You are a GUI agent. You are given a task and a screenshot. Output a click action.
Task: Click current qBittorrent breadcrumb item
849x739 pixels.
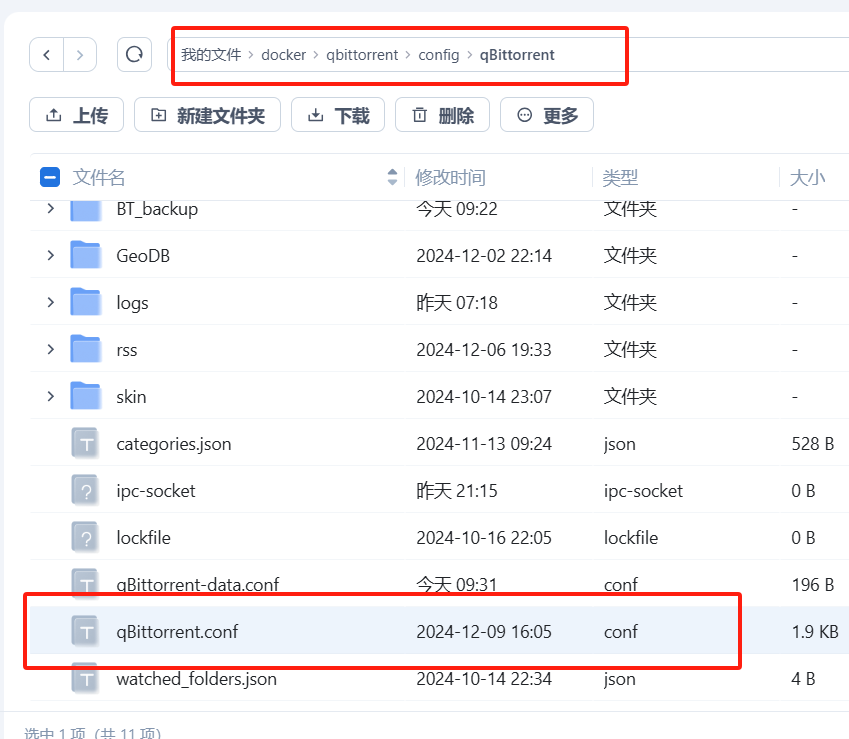(x=517, y=55)
